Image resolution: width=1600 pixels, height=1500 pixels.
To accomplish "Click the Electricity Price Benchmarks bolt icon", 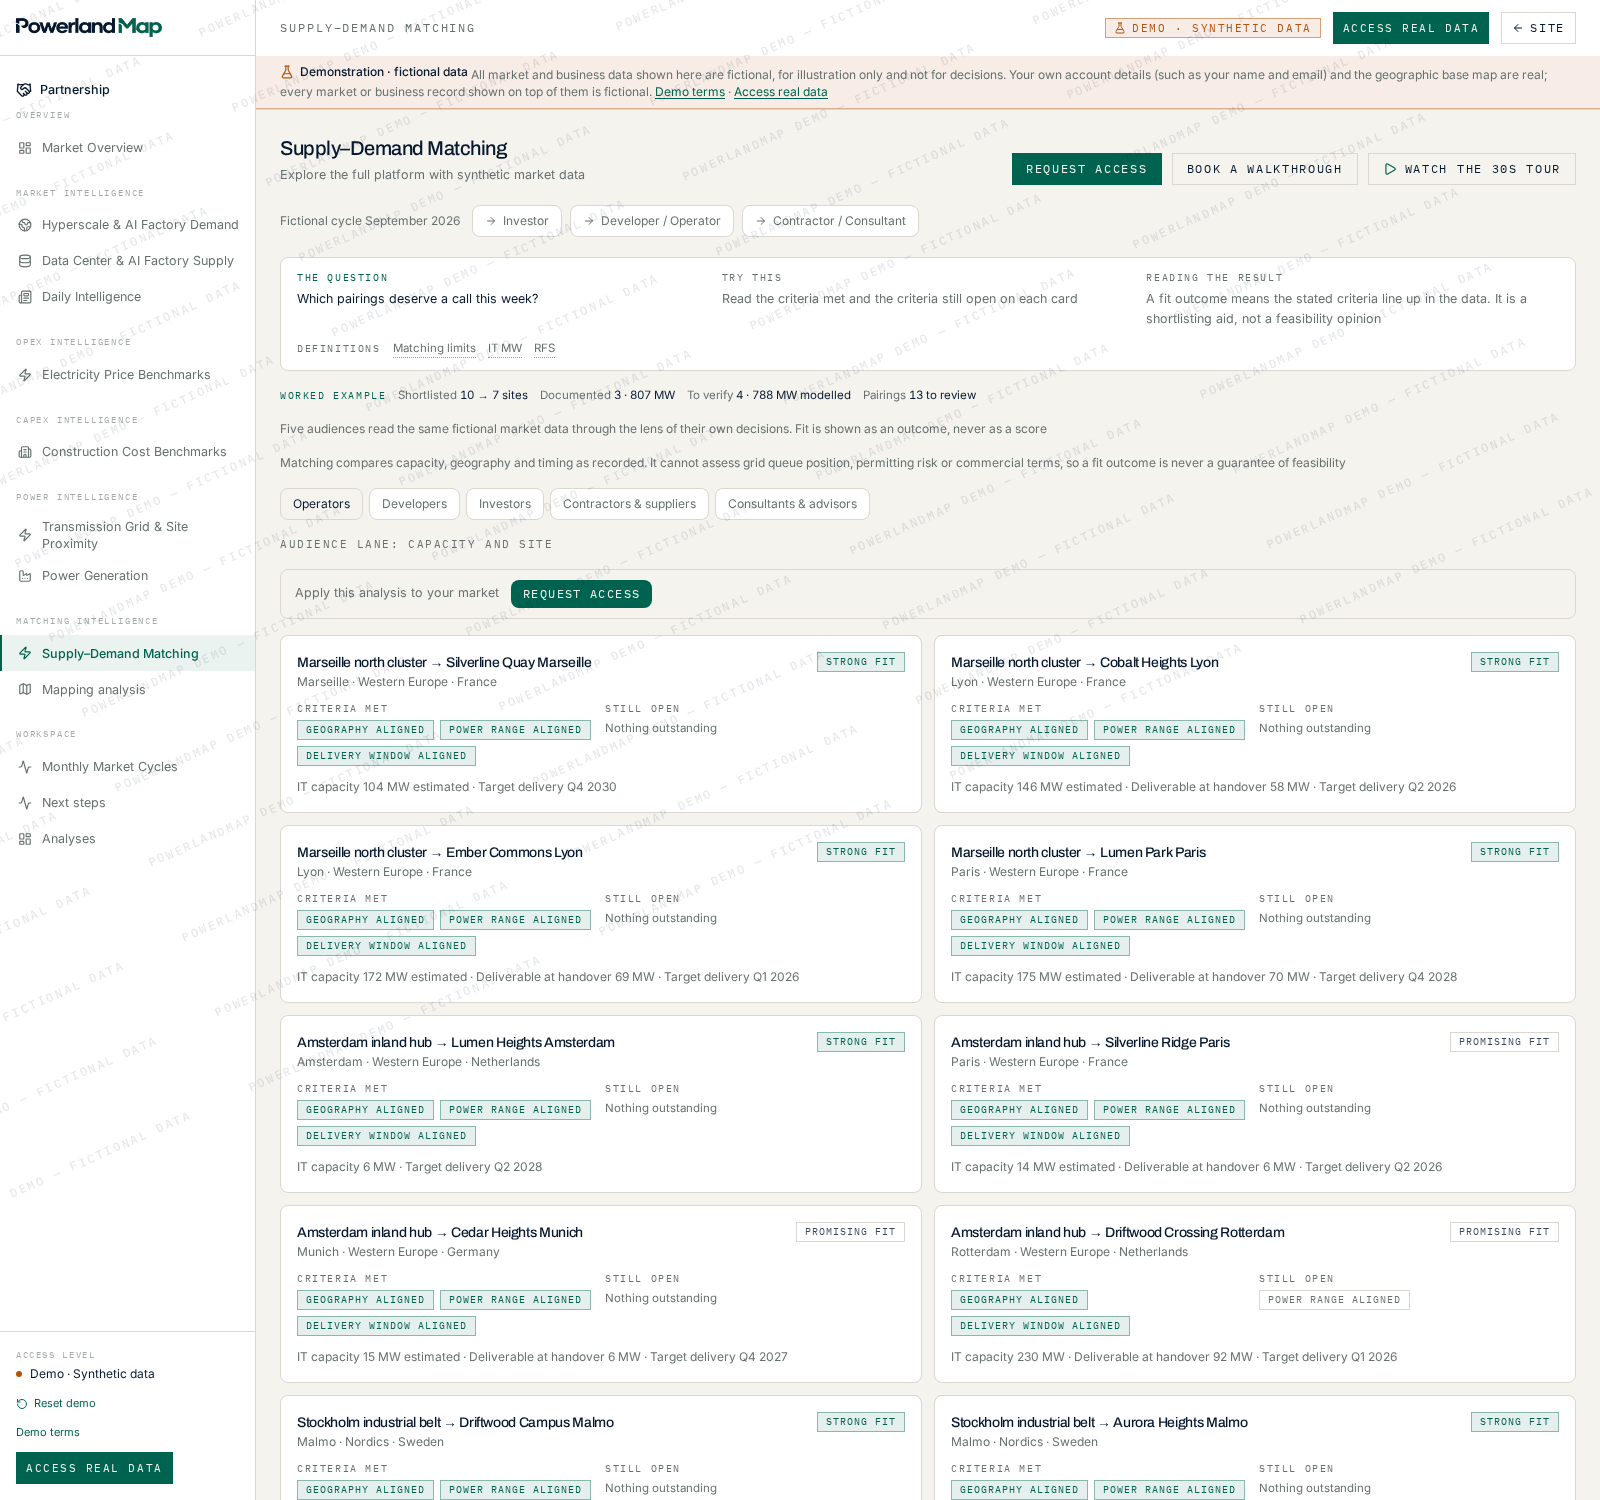I will [25, 375].
